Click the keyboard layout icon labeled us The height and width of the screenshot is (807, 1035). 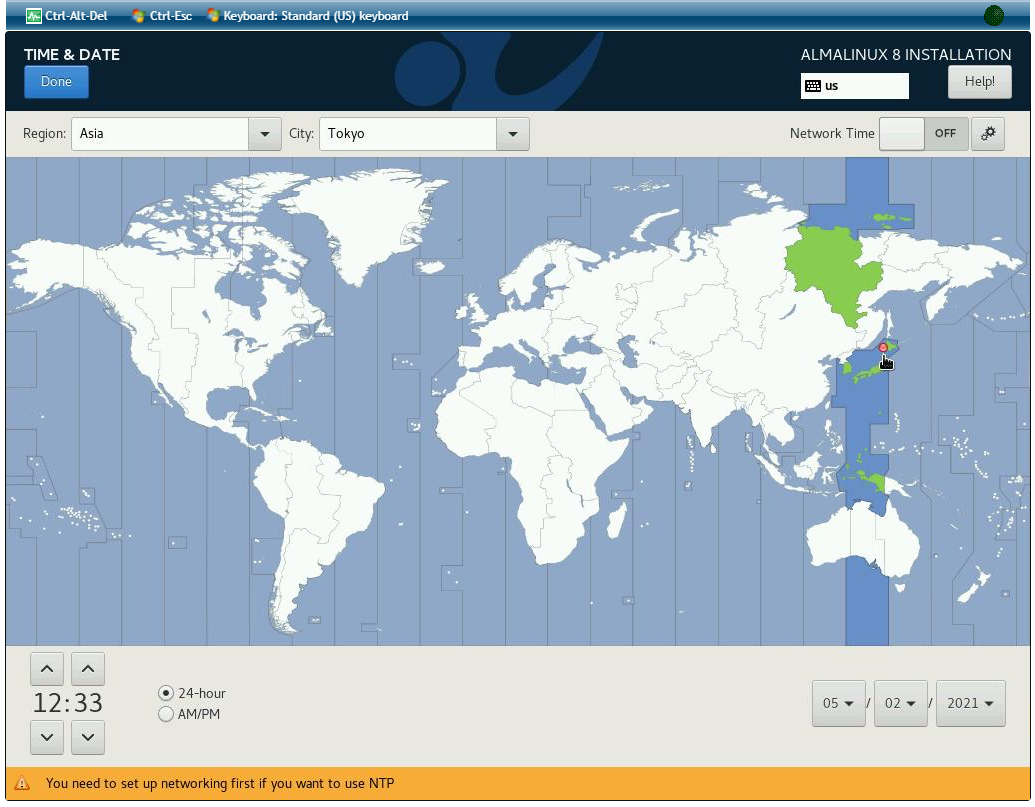(x=813, y=86)
